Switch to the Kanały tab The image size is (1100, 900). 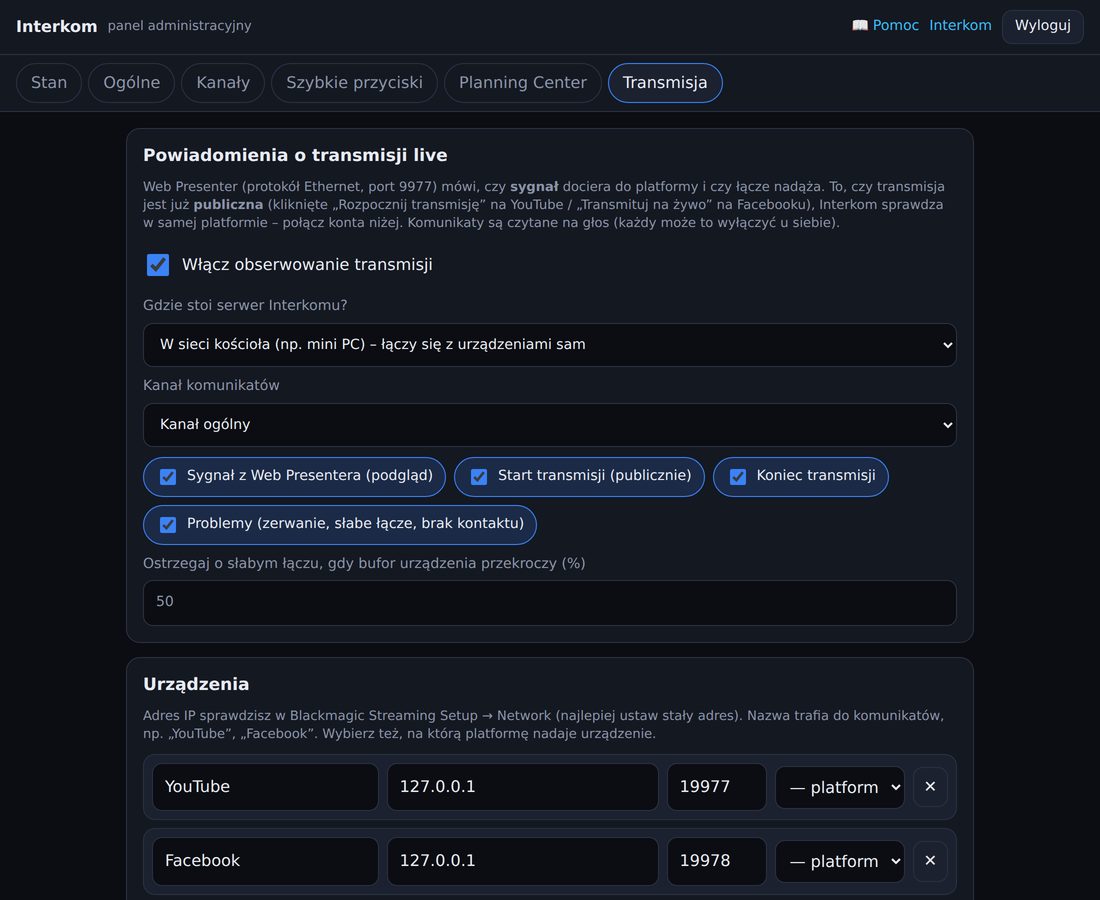(x=223, y=83)
